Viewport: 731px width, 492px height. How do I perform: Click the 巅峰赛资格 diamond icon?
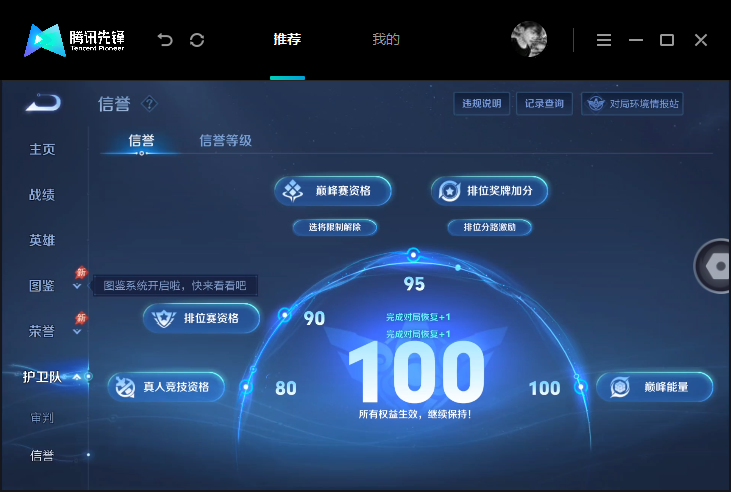click(293, 191)
